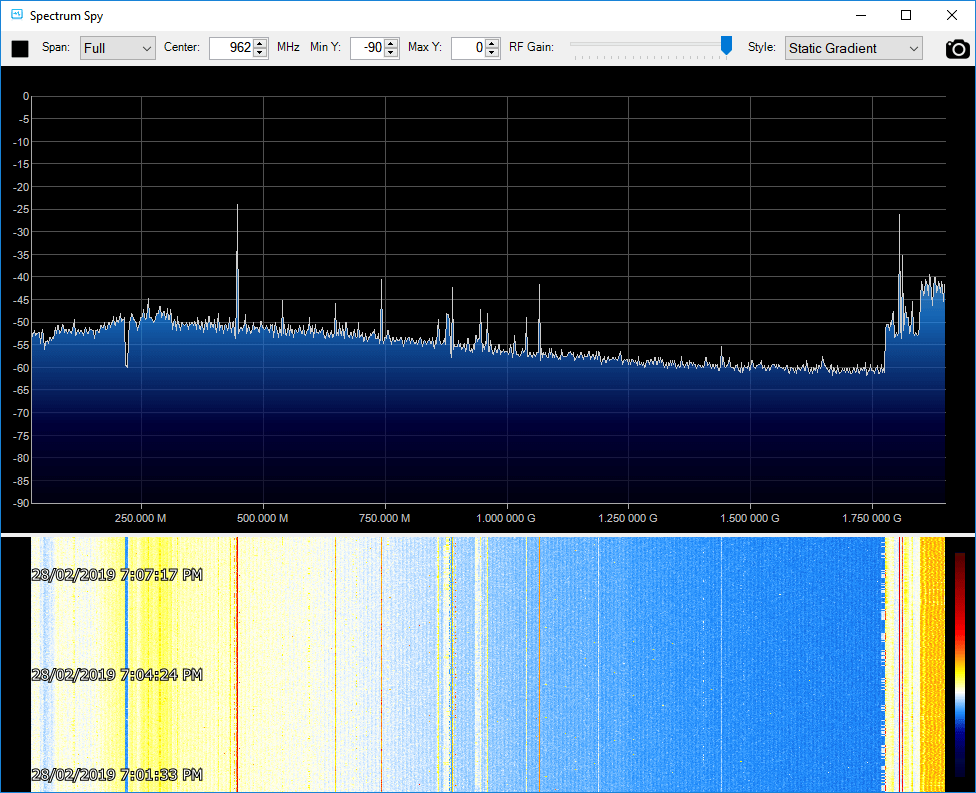Take a snapshot with the camera icon
The image size is (976, 793).
[957, 48]
